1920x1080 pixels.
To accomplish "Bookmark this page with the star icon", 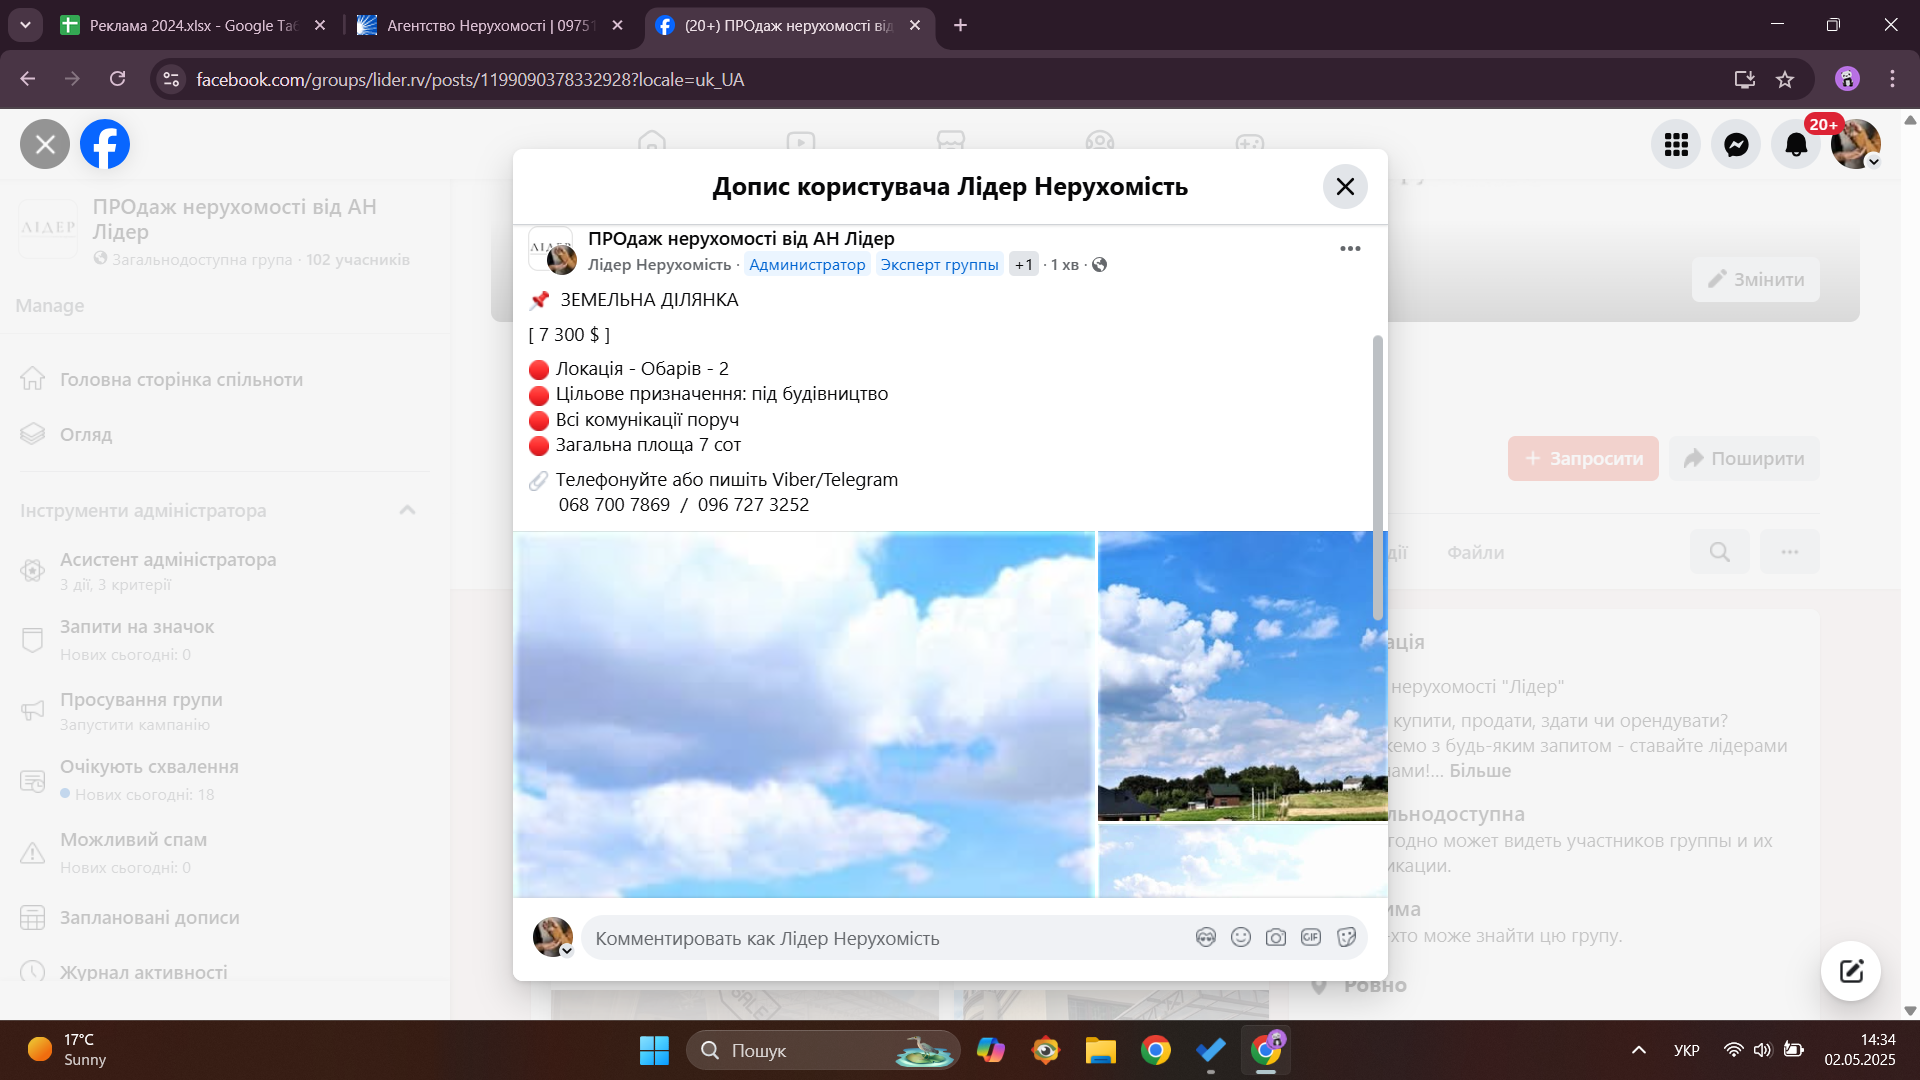I will point(1785,80).
